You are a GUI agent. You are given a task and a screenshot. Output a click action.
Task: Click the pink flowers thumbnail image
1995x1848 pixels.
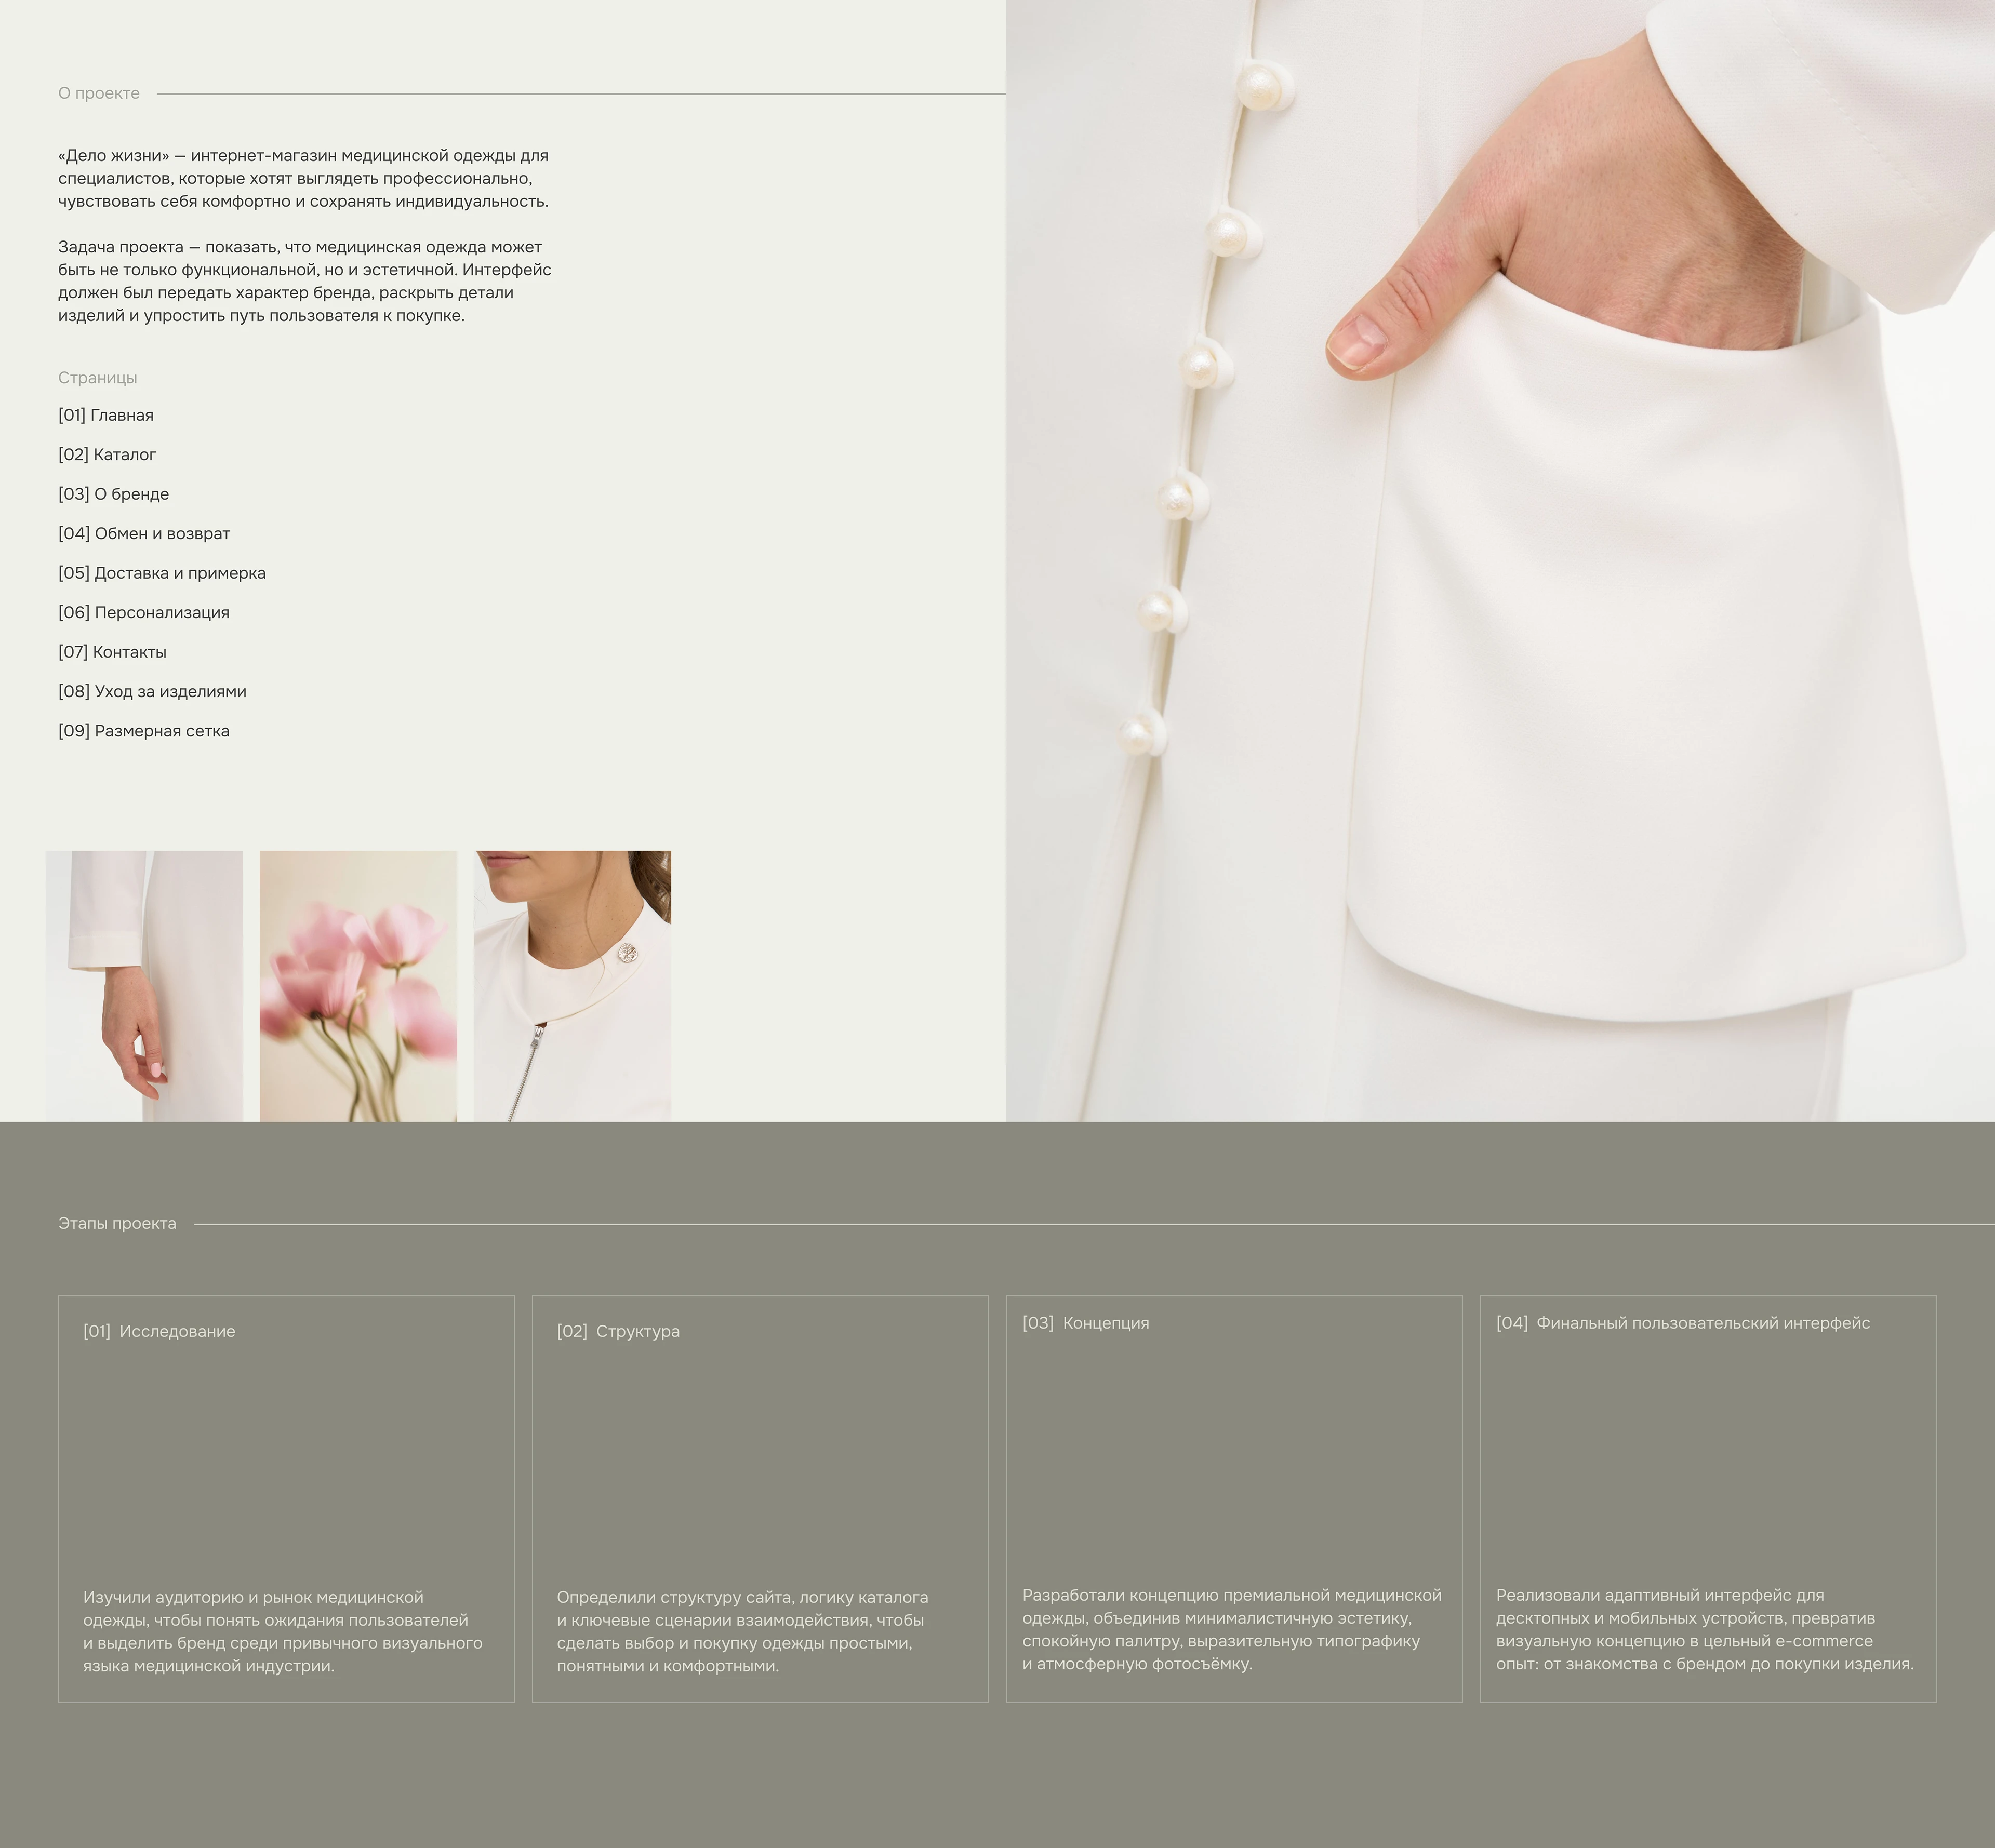pos(358,986)
